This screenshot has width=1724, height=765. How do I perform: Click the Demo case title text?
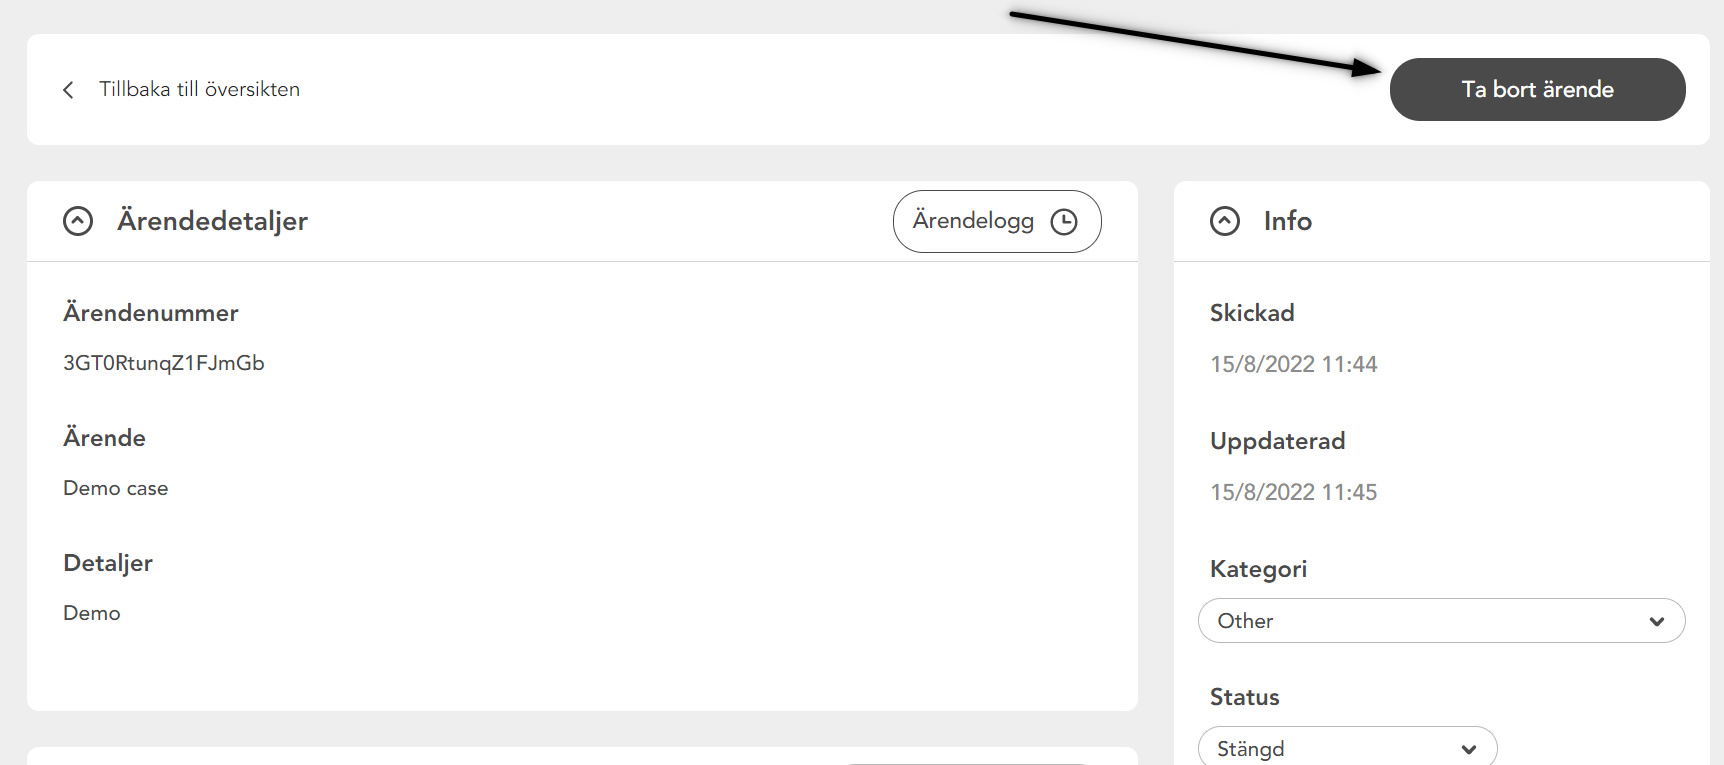pos(116,488)
